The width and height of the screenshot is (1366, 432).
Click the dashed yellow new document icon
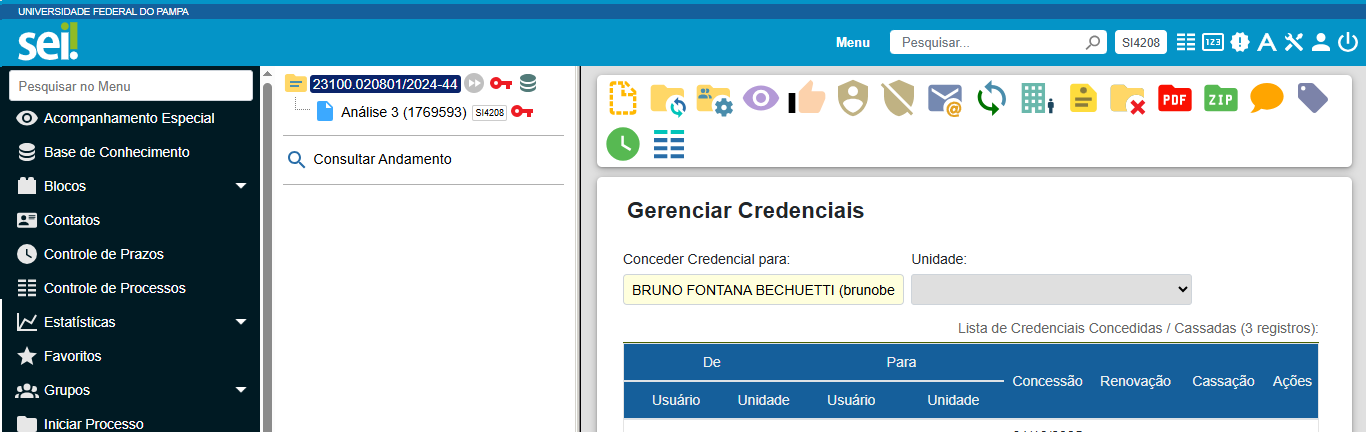click(622, 98)
